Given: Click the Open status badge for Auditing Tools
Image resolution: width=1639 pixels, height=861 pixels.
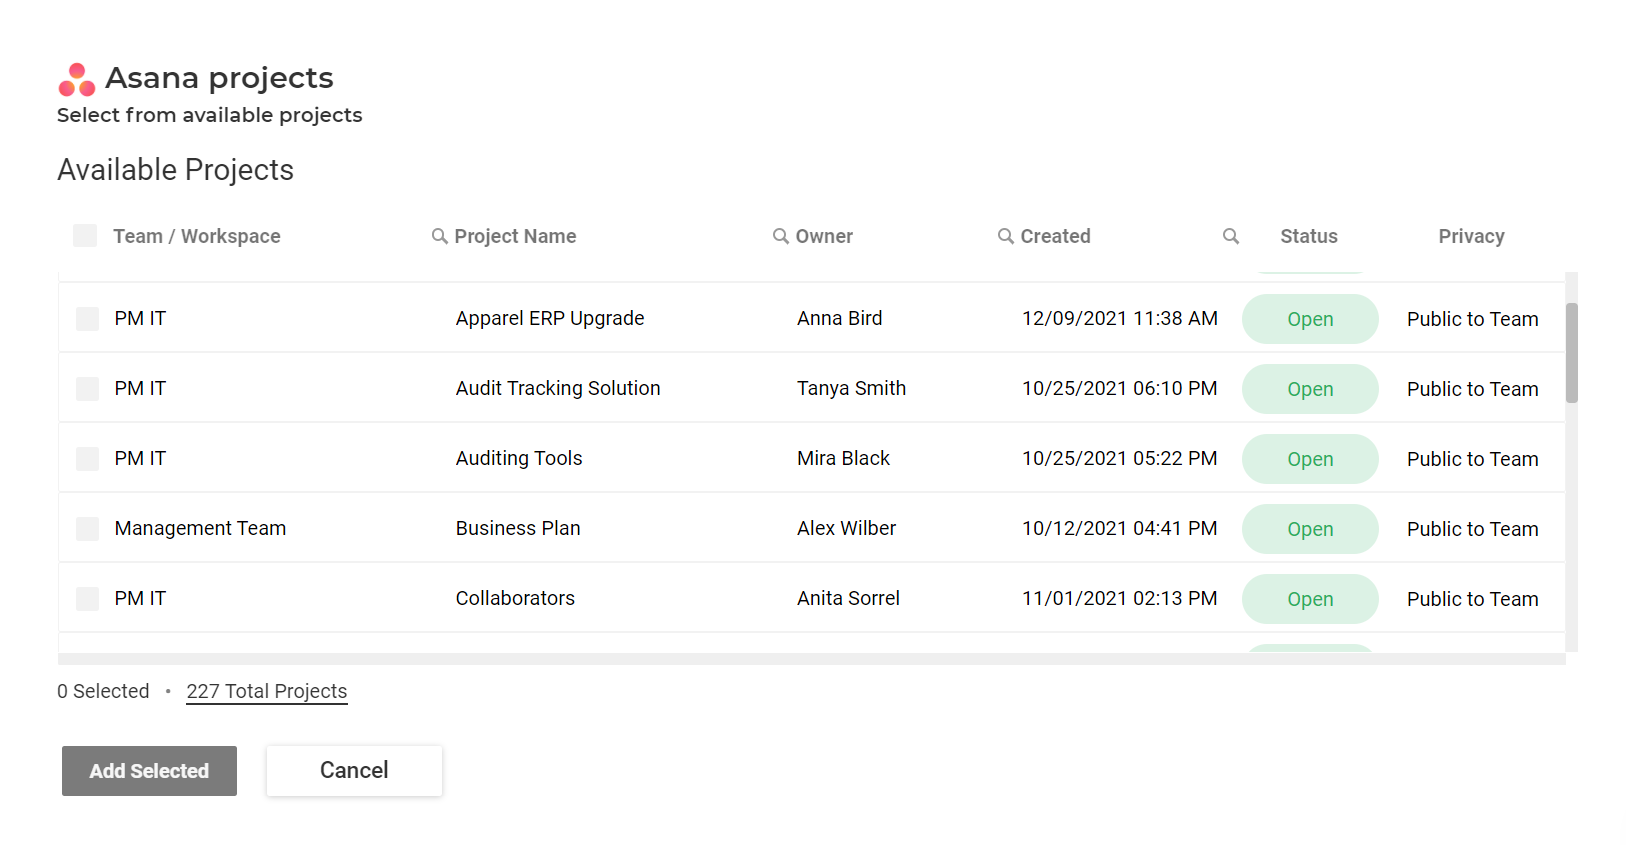Looking at the screenshot, I should (1310, 459).
